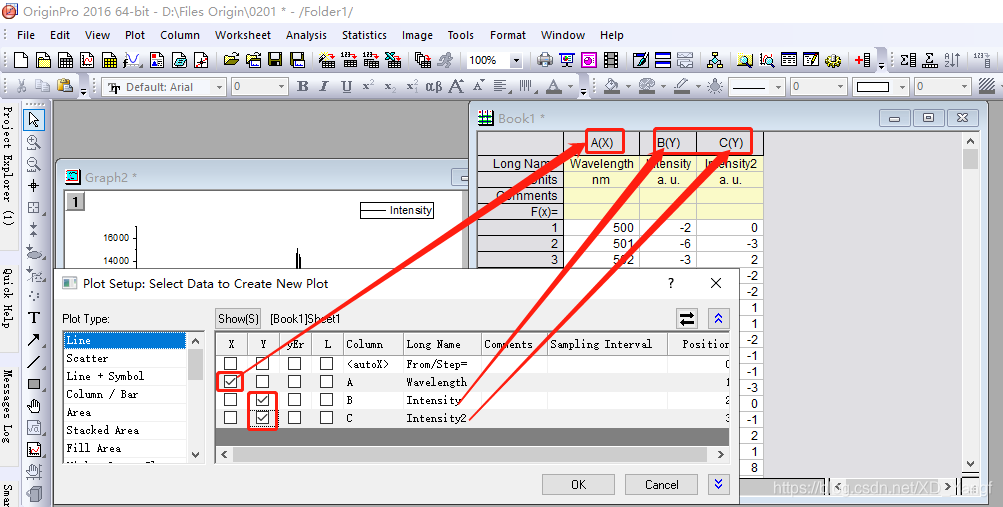This screenshot has height=507, width=1003.
Task: Expand the bottom panel of Plot Setup
Action: tap(718, 484)
